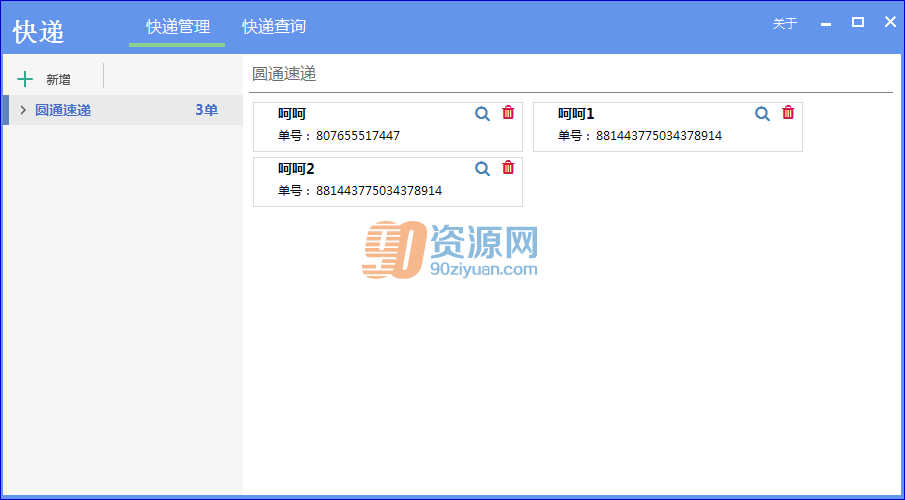The image size is (905, 500).
Task: Open the 关于 about link
Action: [x=784, y=24]
